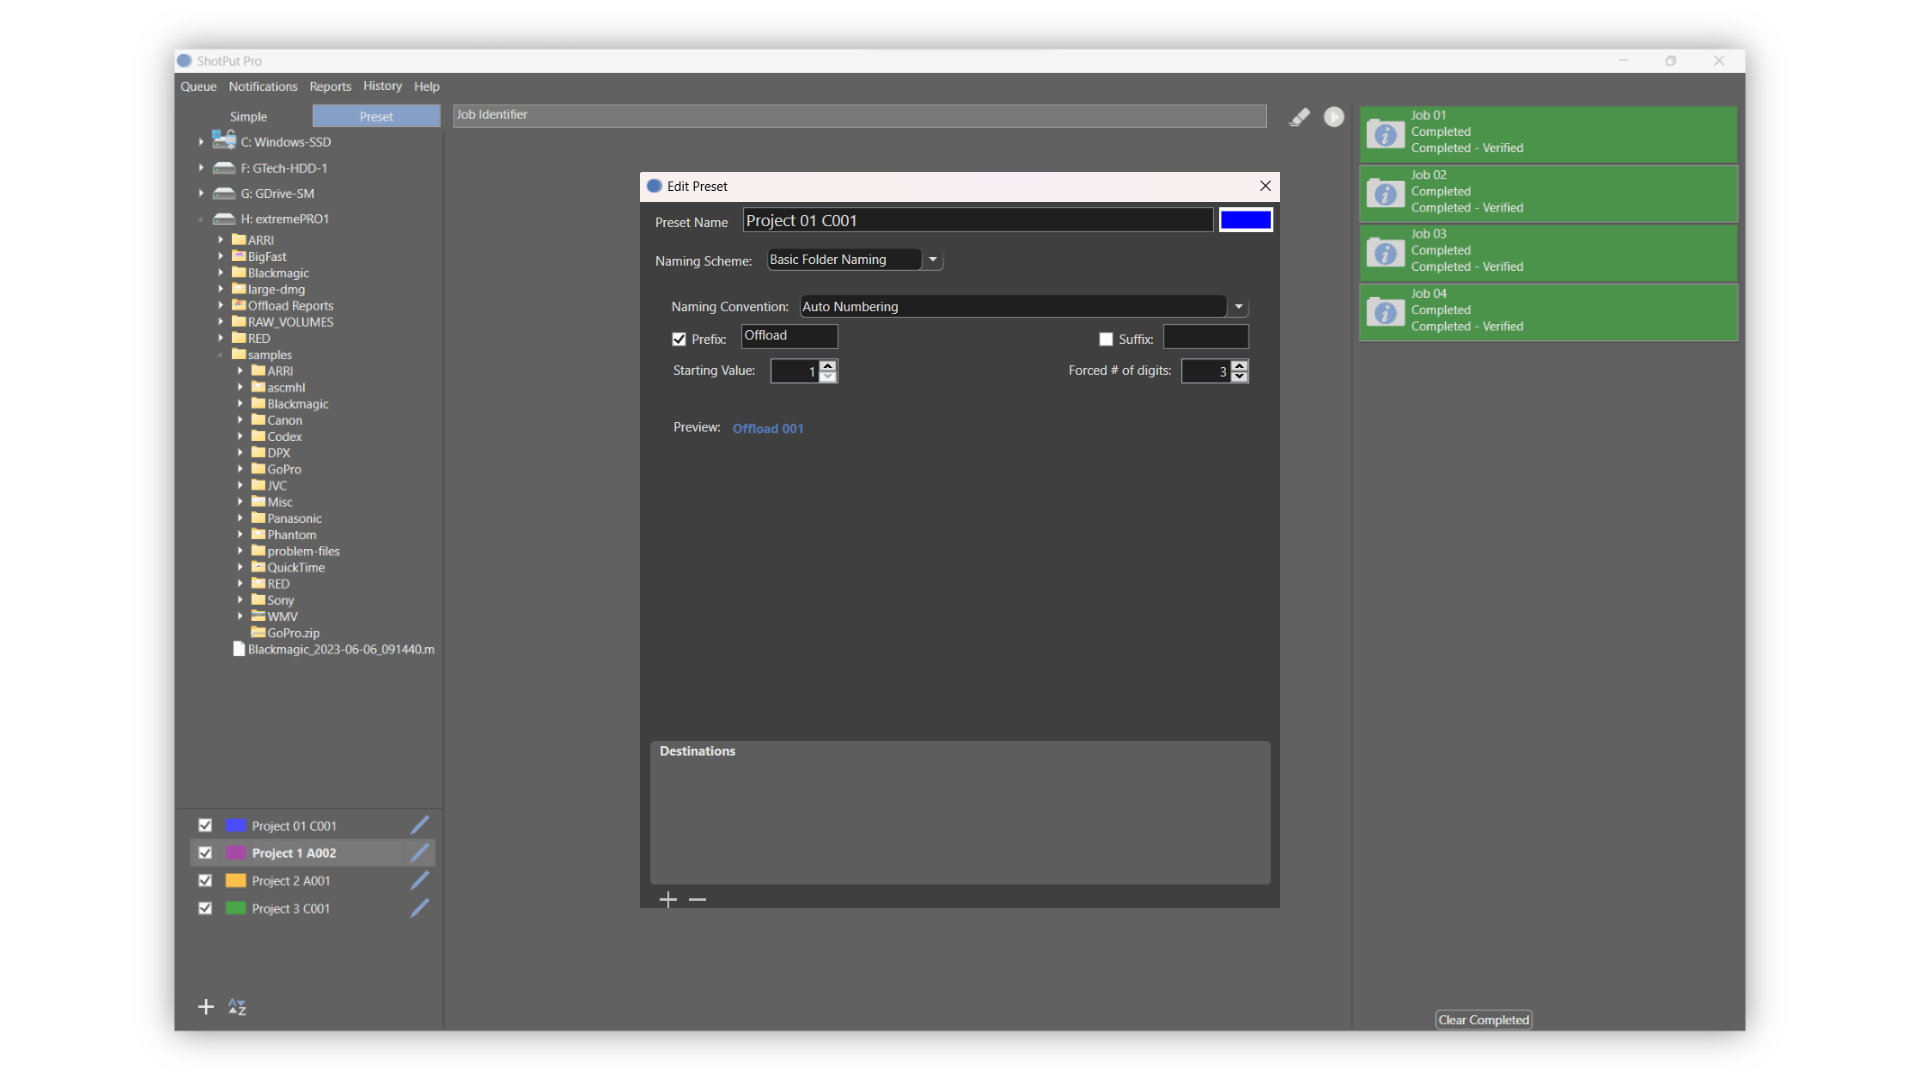
Task: Click the purple Project 1 A002 swatch
Action: (236, 853)
